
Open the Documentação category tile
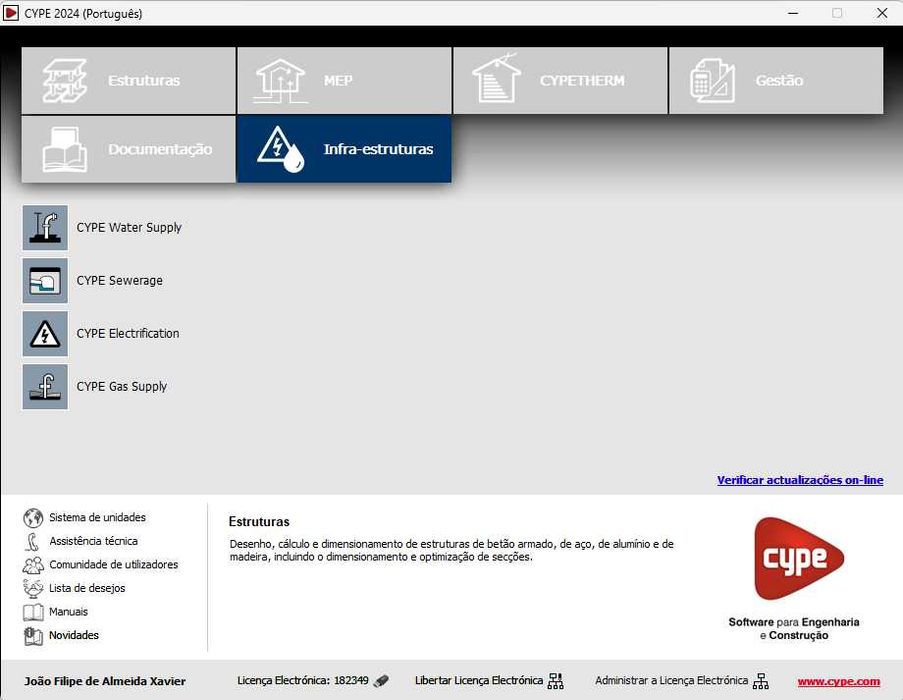coord(128,149)
